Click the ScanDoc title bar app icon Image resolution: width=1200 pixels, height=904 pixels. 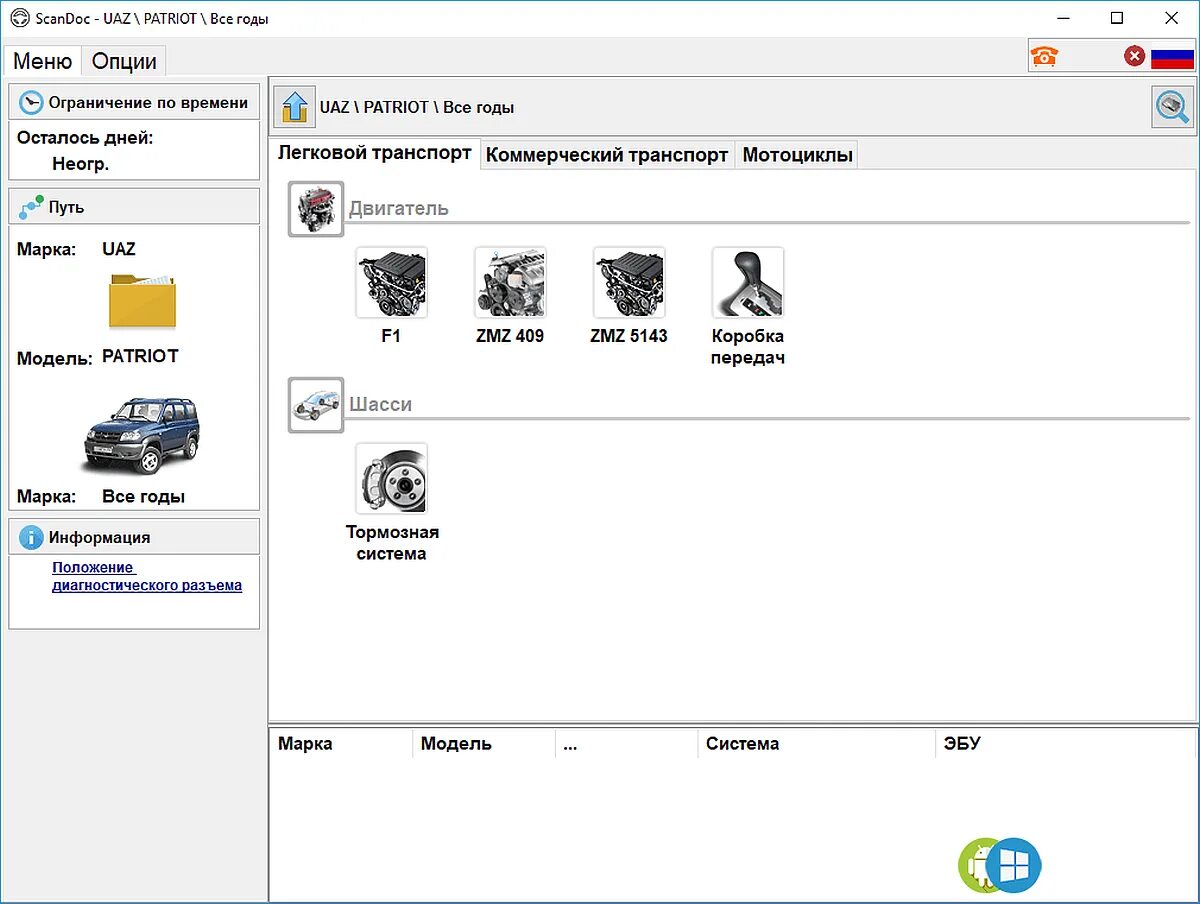(x=18, y=18)
